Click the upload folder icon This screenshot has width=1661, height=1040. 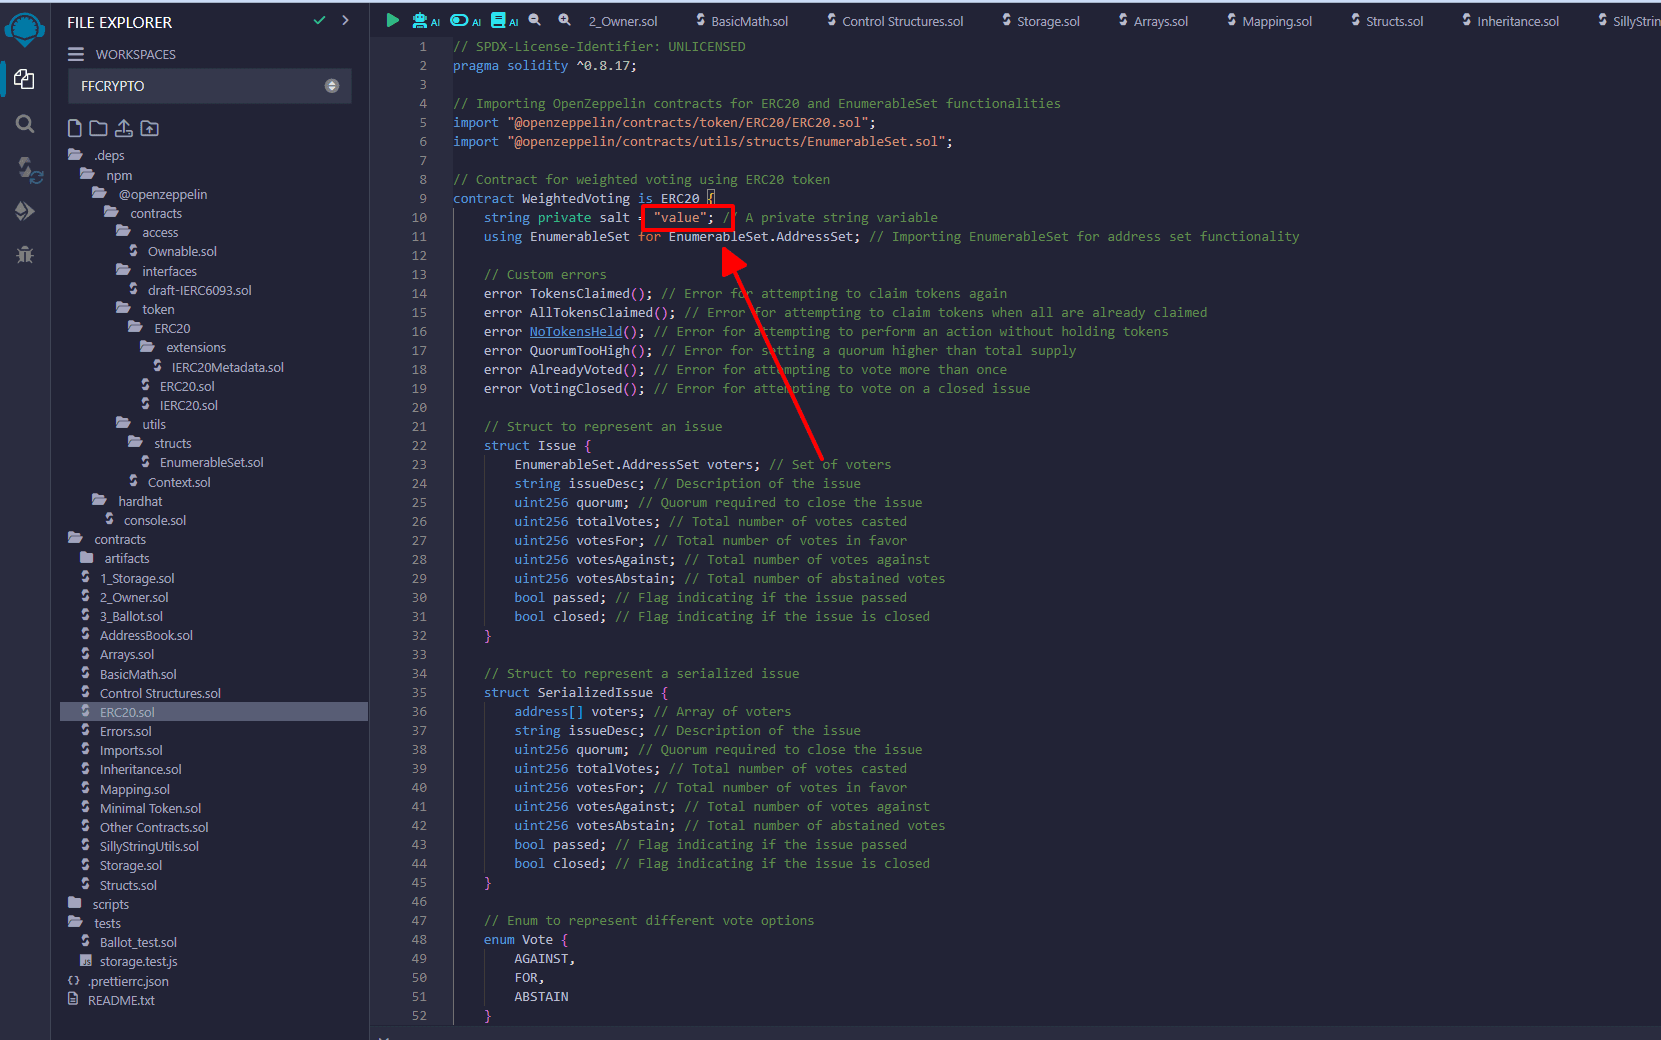tap(149, 128)
